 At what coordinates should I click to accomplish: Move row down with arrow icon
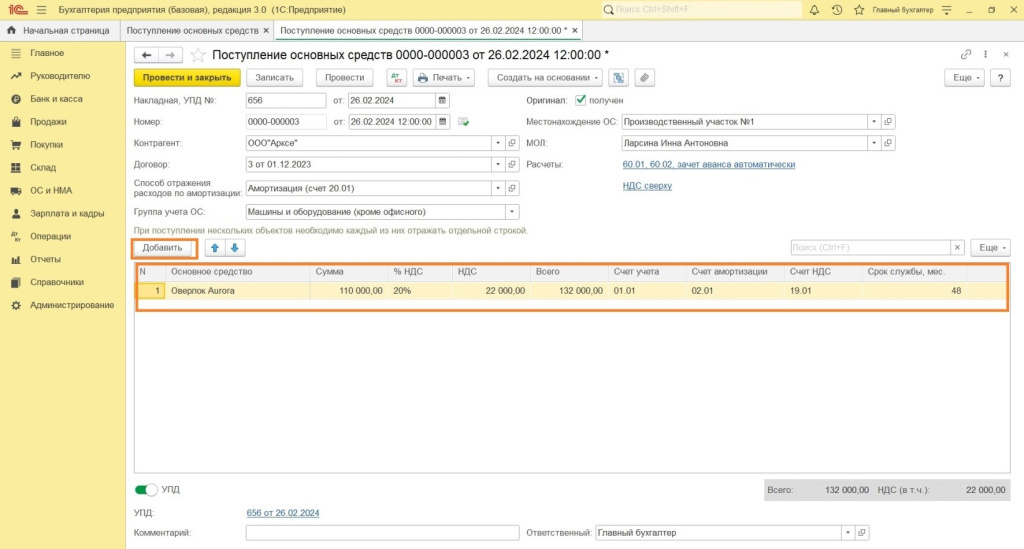tap(234, 247)
